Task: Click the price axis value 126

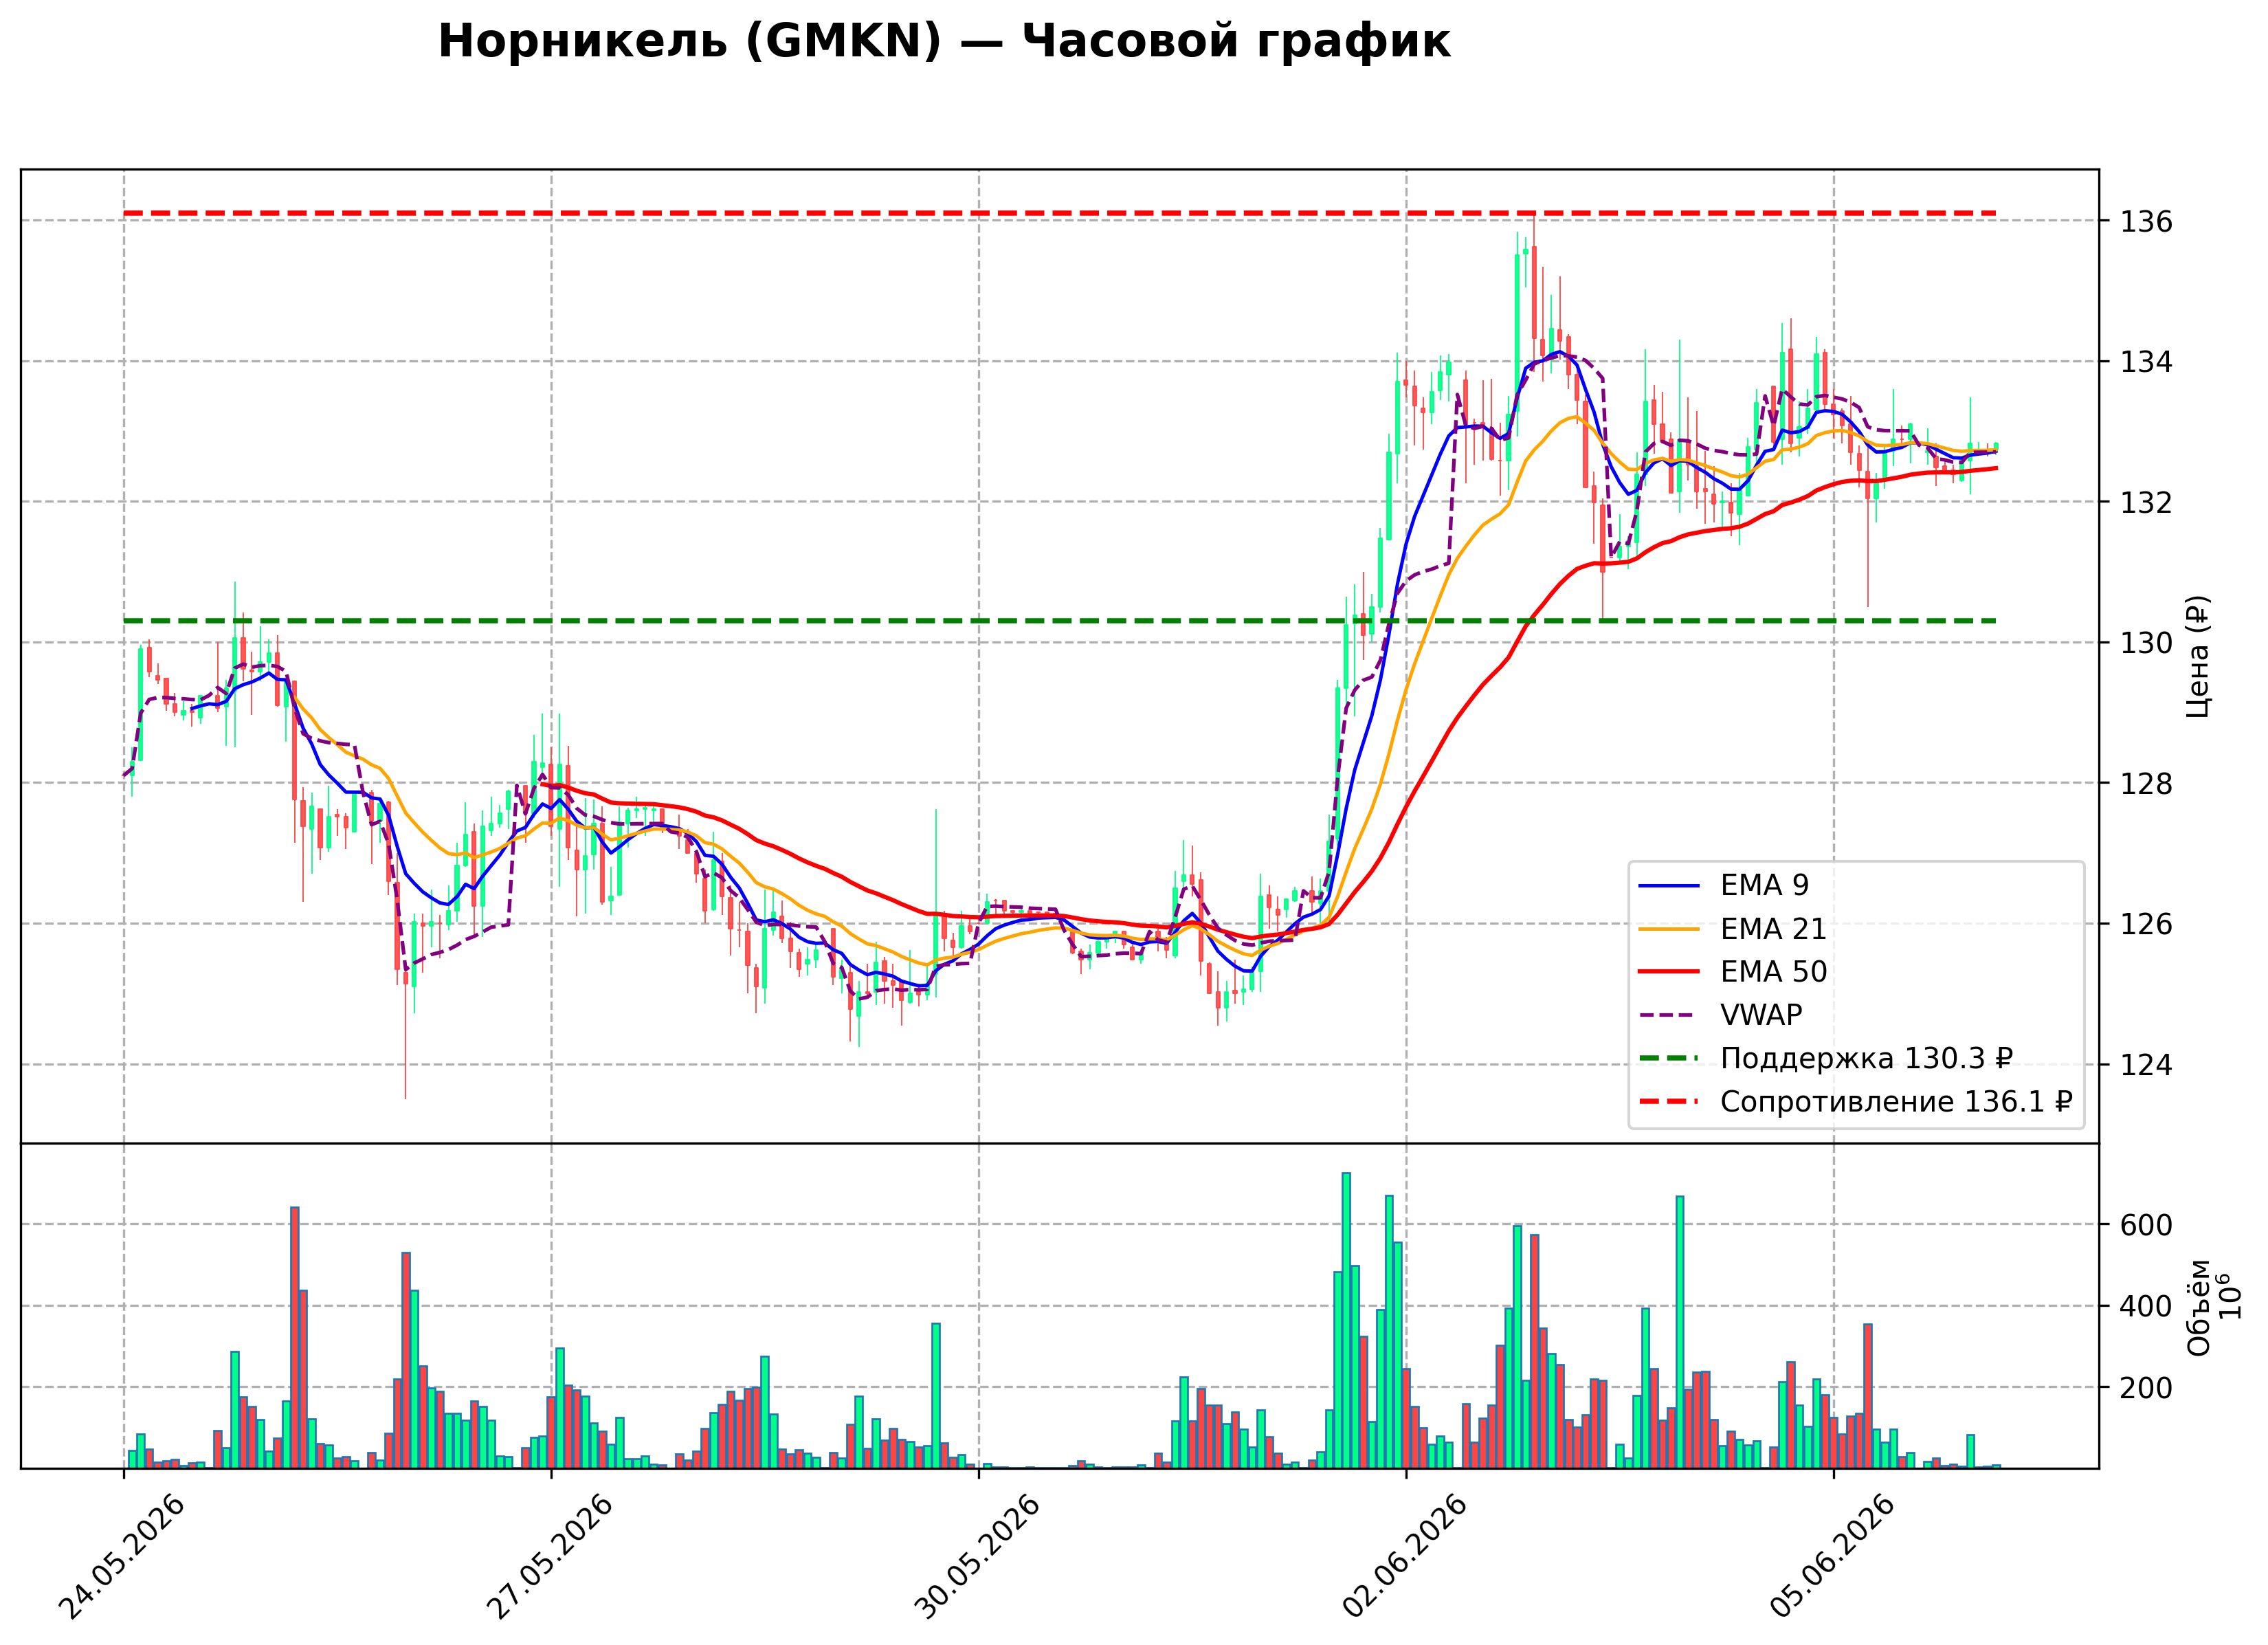Action: (x=2147, y=924)
